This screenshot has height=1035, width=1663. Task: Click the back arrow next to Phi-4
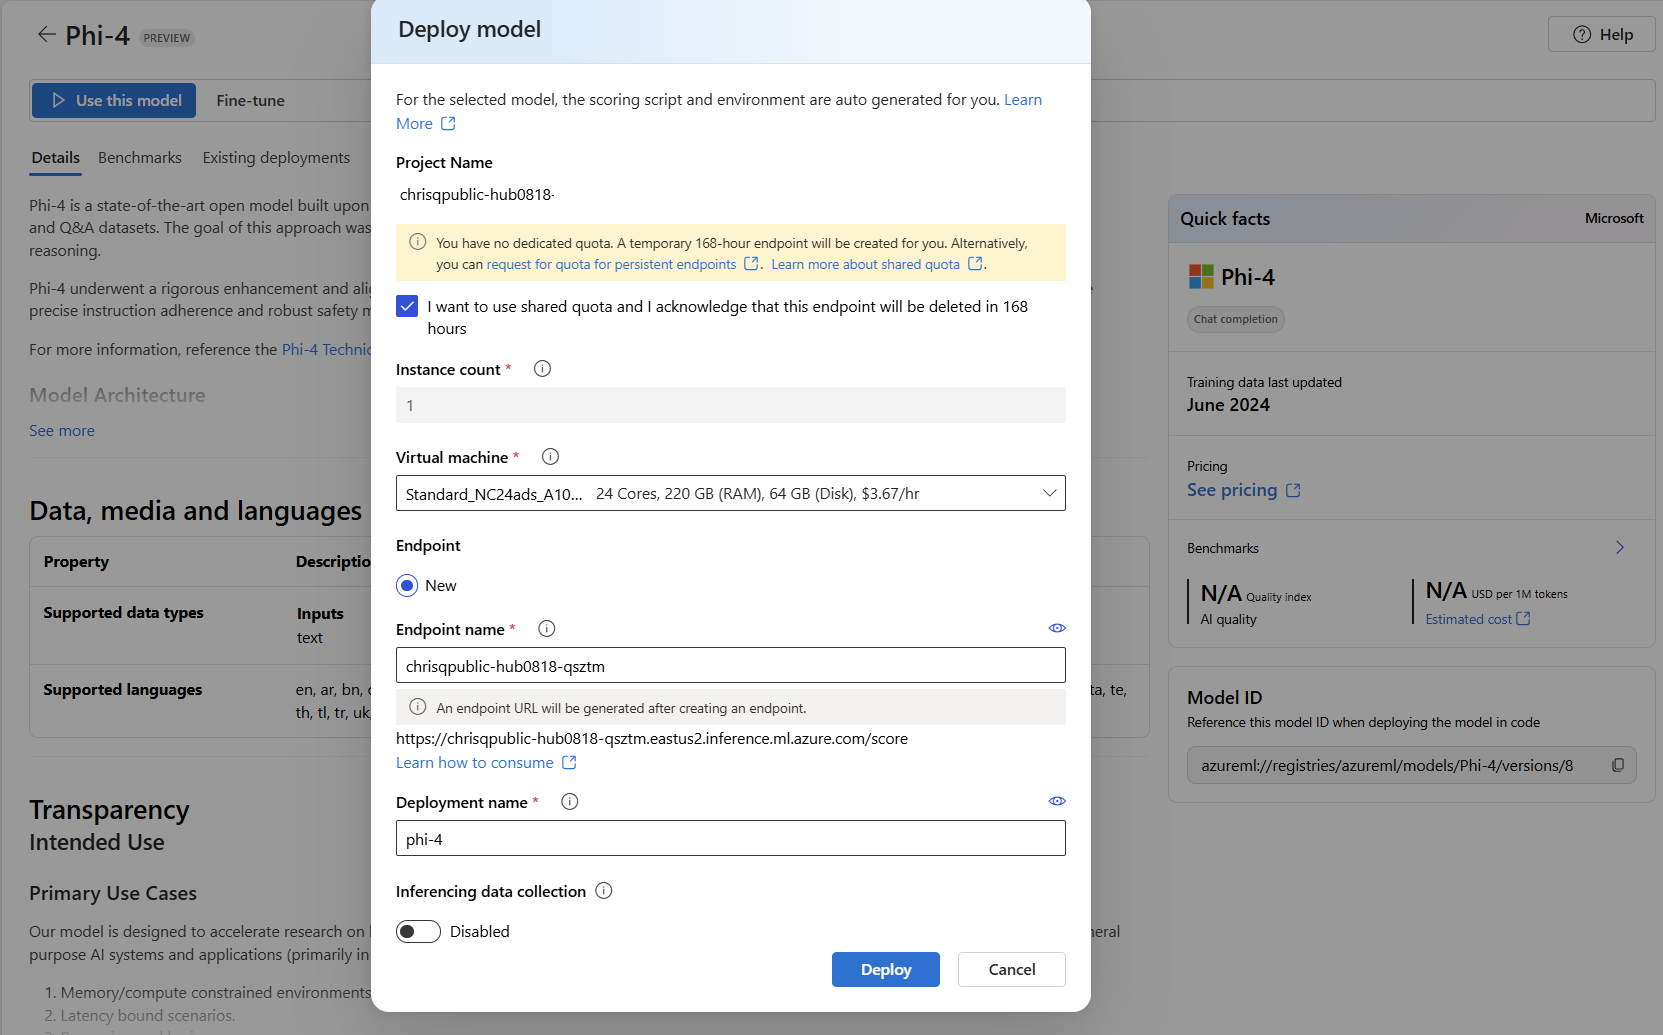(x=46, y=35)
